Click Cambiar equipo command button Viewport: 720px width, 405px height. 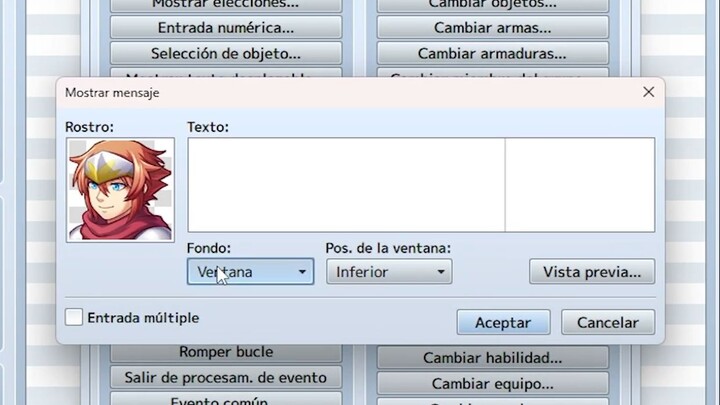click(x=493, y=383)
